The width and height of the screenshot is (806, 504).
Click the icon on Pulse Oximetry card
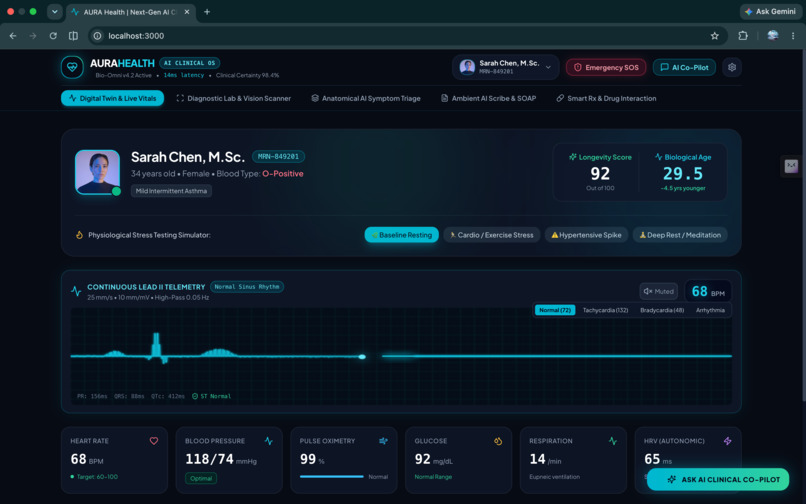point(383,441)
